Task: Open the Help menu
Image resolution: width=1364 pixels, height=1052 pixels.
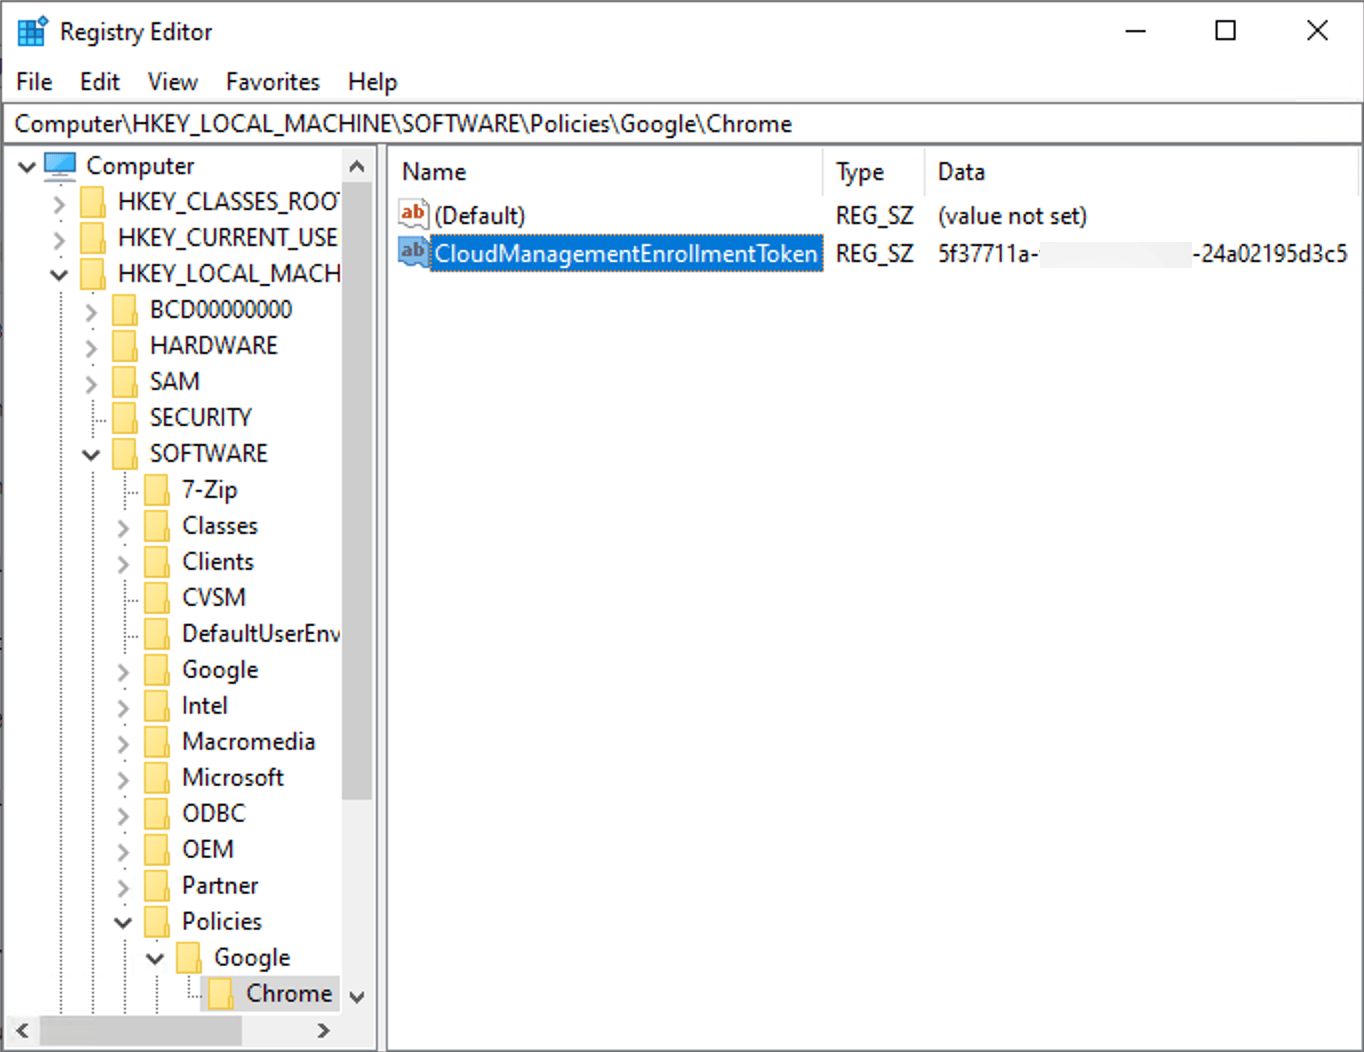Action: [372, 82]
